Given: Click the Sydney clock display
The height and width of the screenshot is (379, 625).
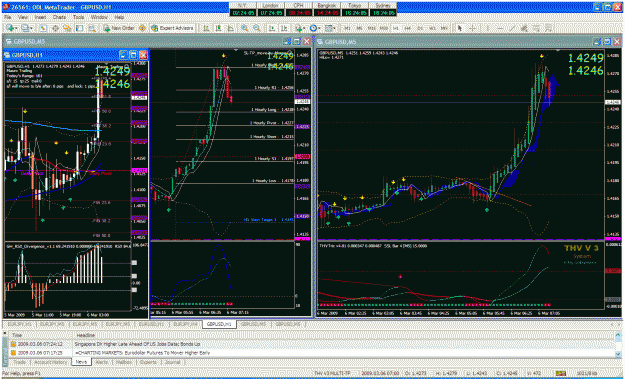Looking at the screenshot, I should (383, 9).
